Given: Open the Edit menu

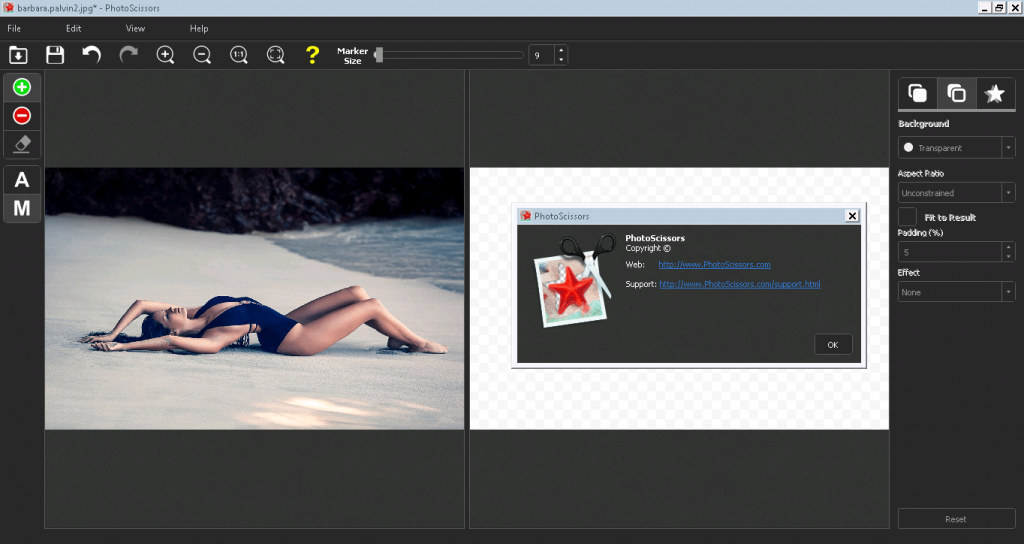Looking at the screenshot, I should click(x=73, y=29).
